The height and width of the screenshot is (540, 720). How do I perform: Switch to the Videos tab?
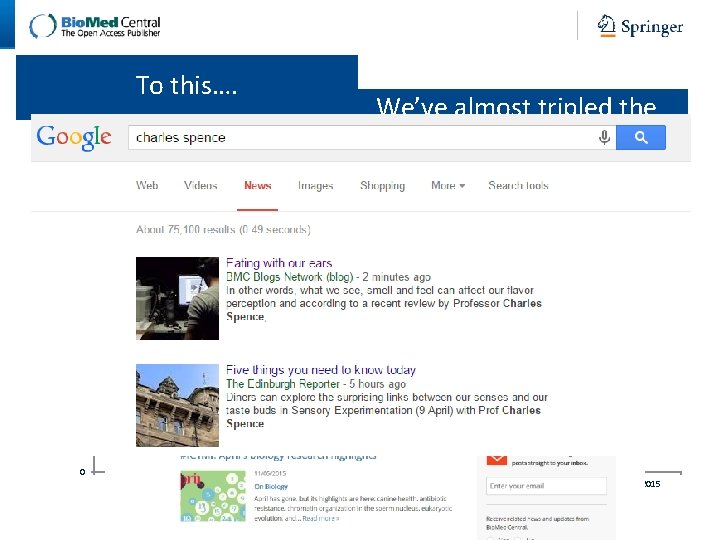pyautogui.click(x=201, y=186)
